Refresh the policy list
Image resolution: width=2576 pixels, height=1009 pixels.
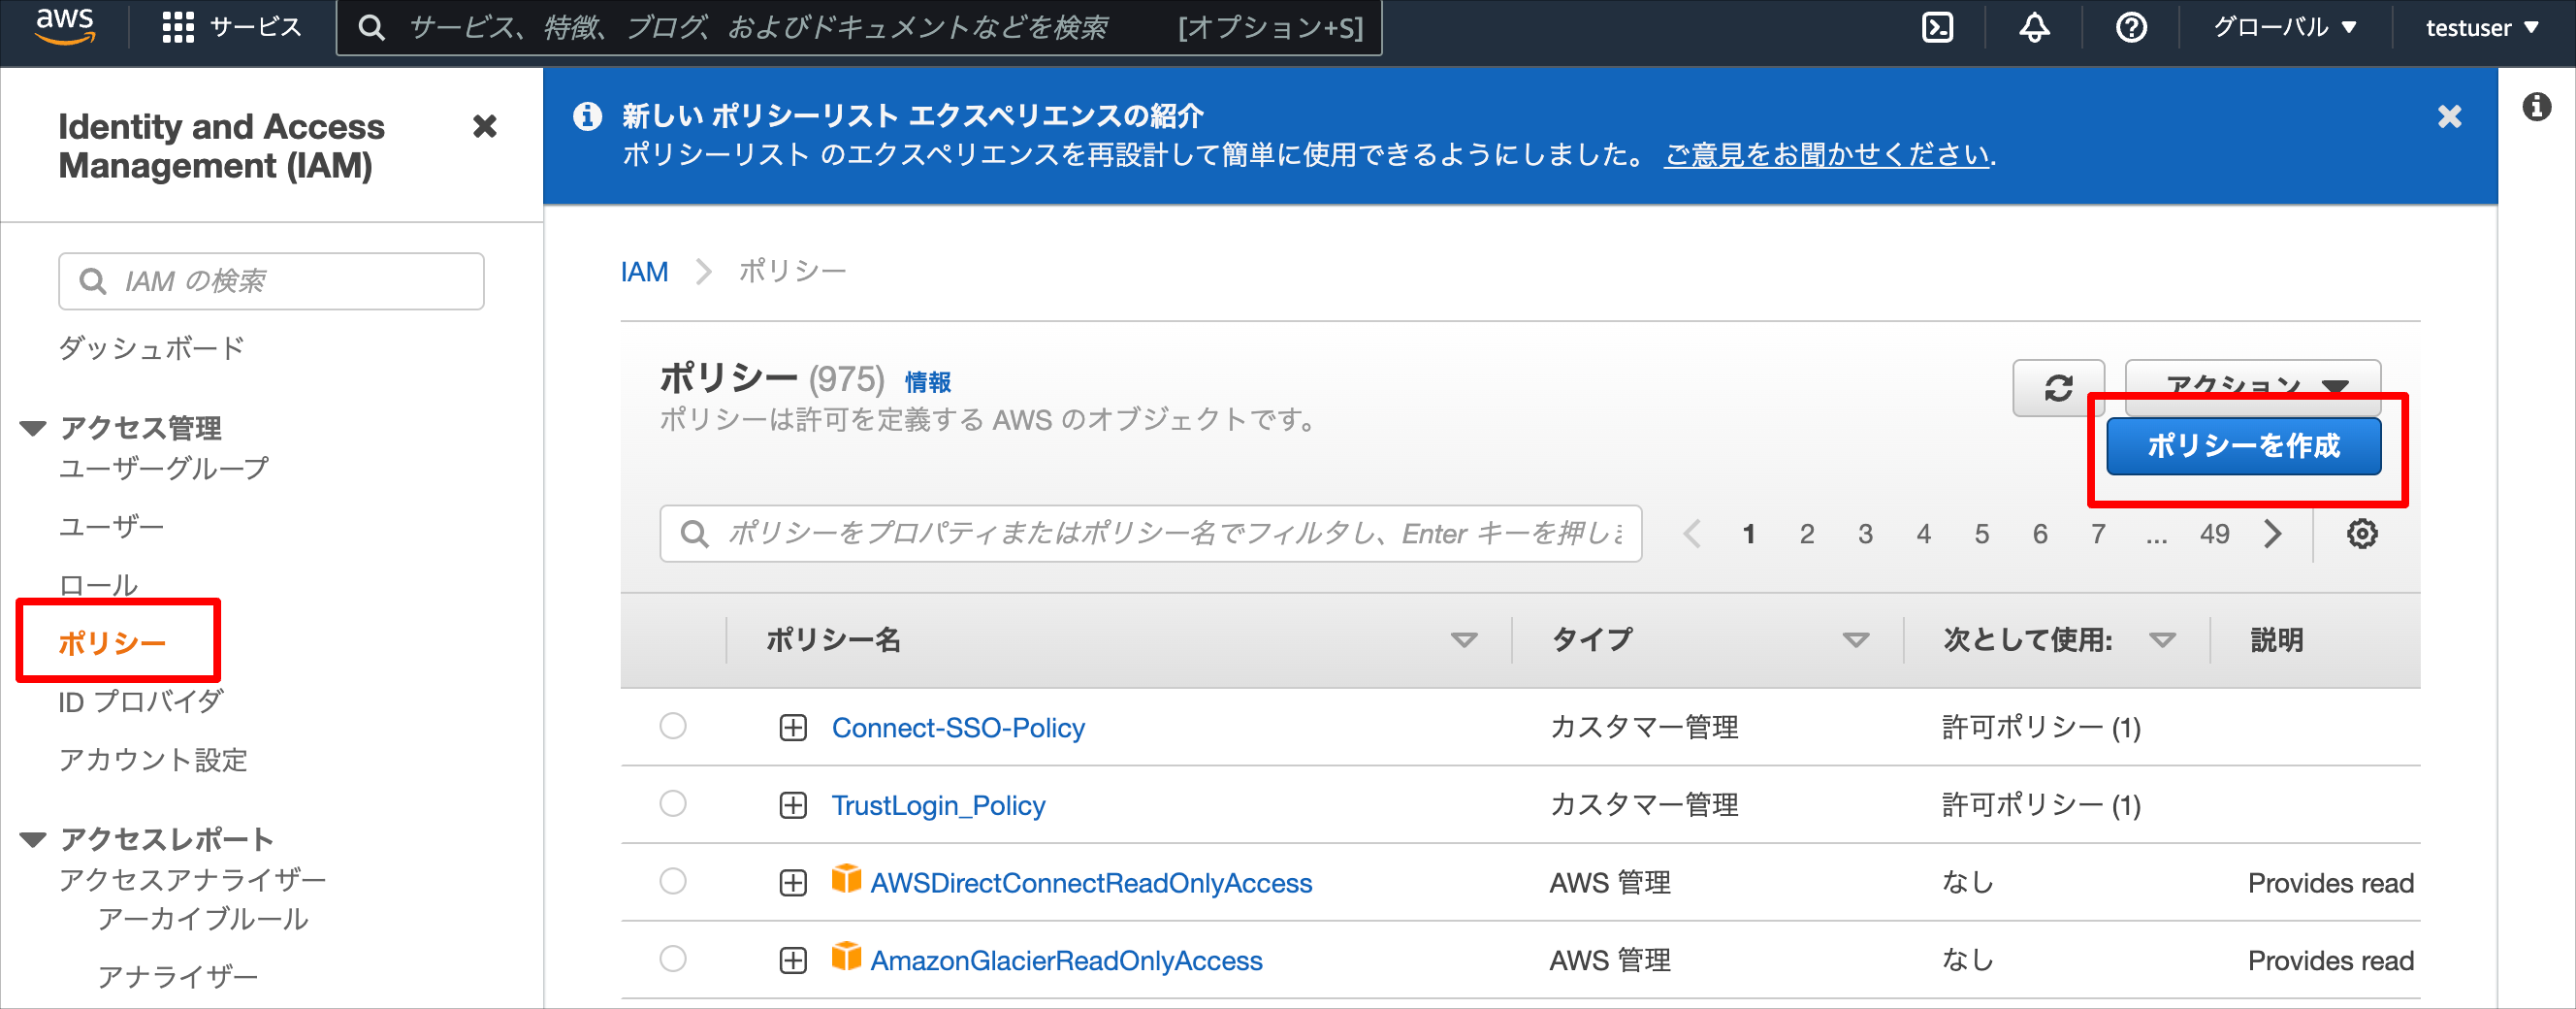pyautogui.click(x=2058, y=387)
